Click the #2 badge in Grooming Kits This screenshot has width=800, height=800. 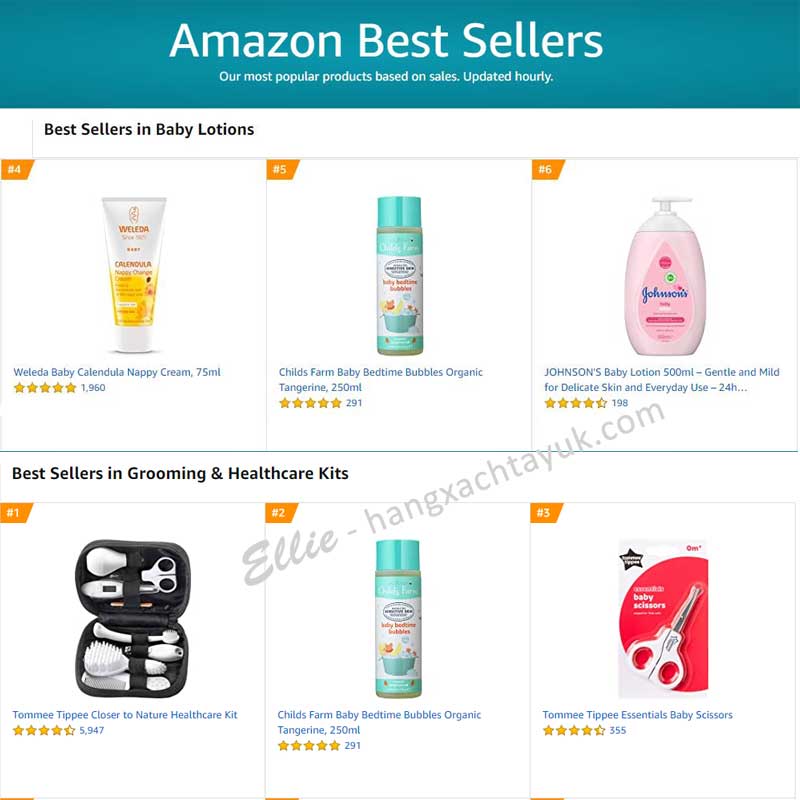coord(280,513)
